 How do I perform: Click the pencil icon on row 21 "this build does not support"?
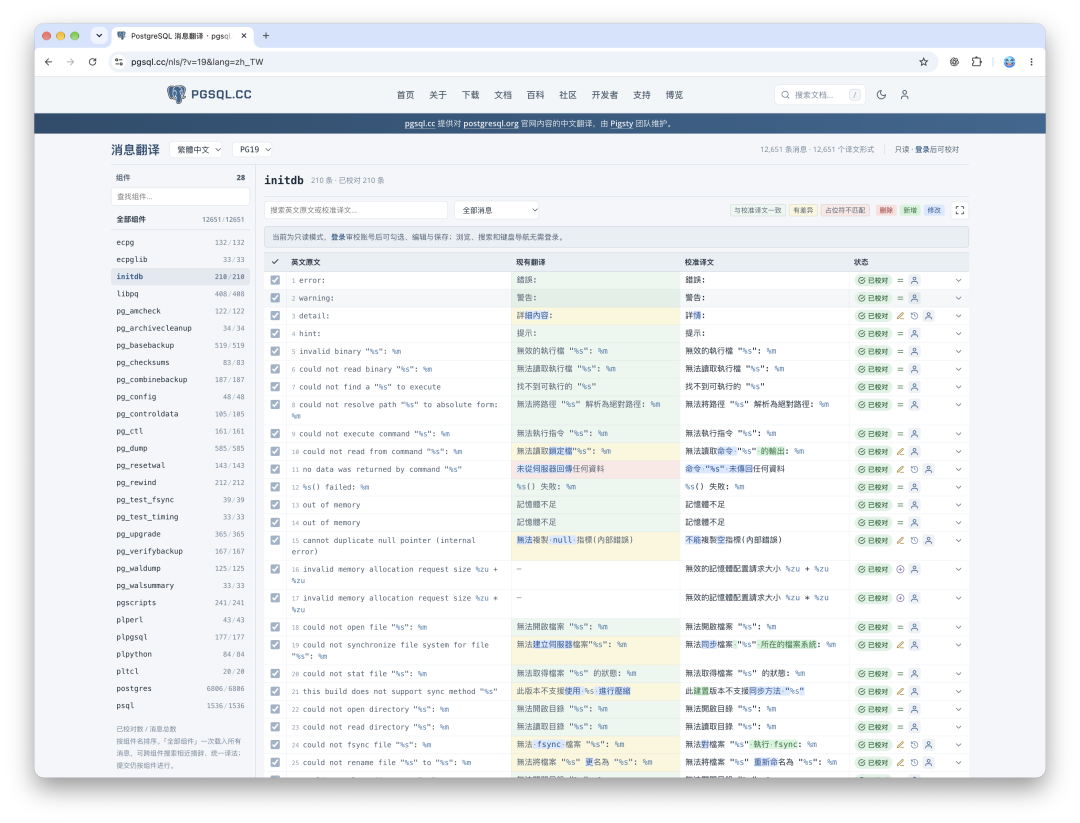click(900, 691)
